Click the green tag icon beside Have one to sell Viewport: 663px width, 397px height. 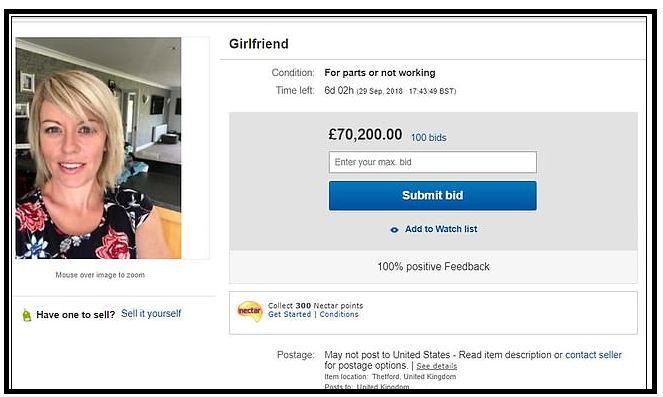click(27, 315)
